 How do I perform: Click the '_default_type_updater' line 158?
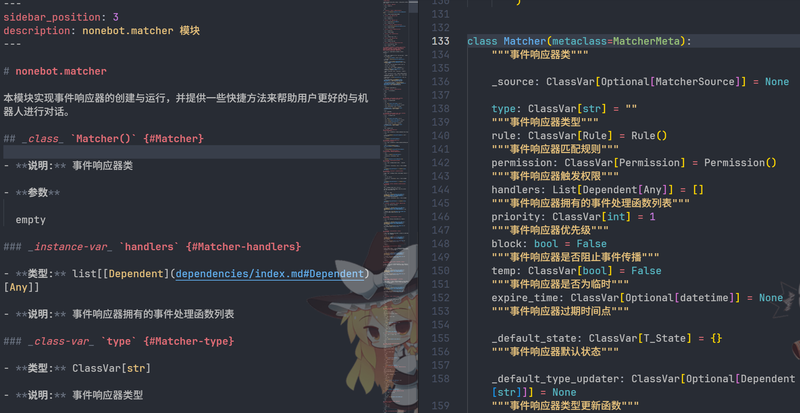(643, 379)
